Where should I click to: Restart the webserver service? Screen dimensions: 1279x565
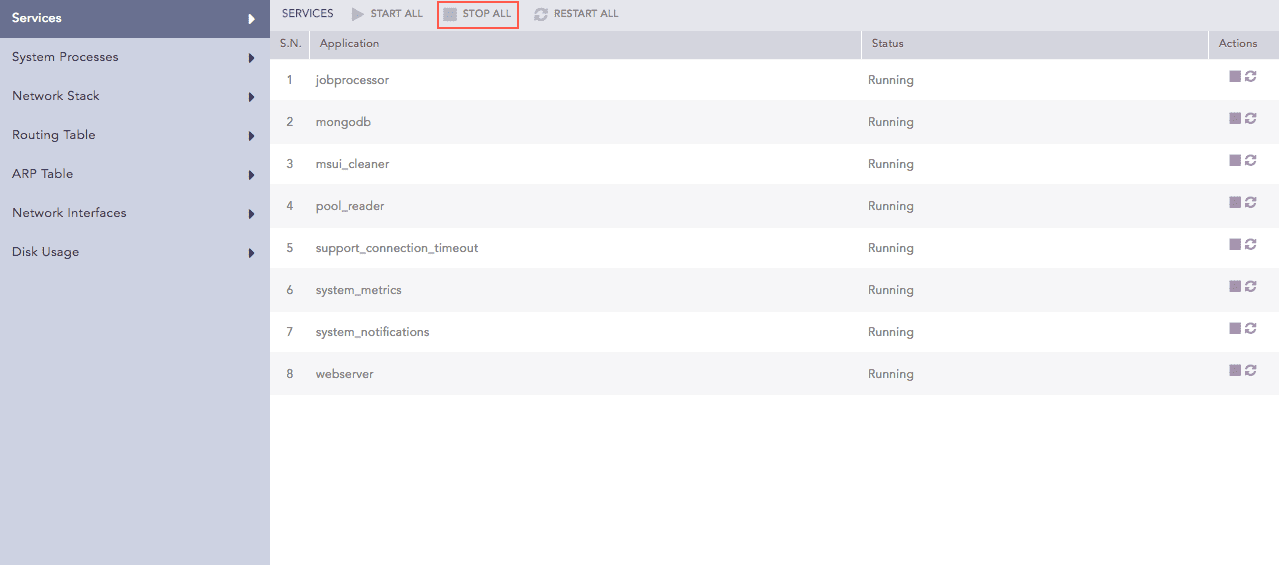tap(1250, 371)
